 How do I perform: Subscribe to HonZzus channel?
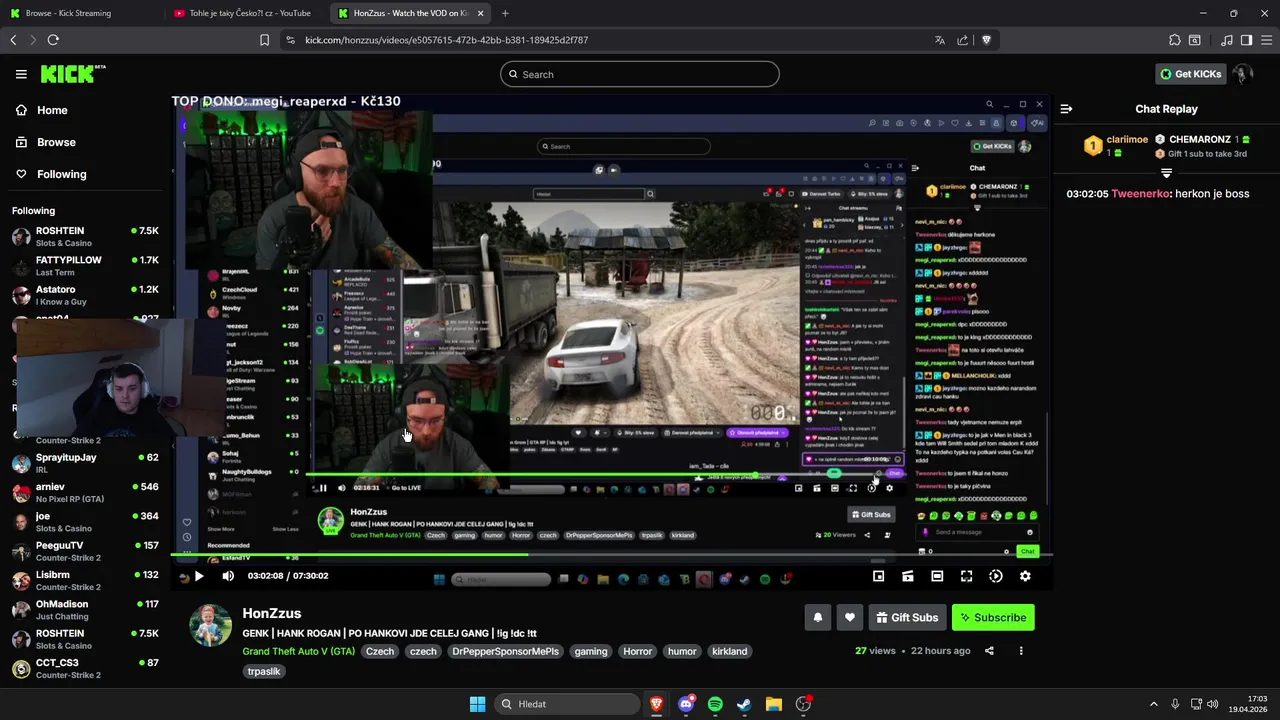pyautogui.click(x=993, y=618)
